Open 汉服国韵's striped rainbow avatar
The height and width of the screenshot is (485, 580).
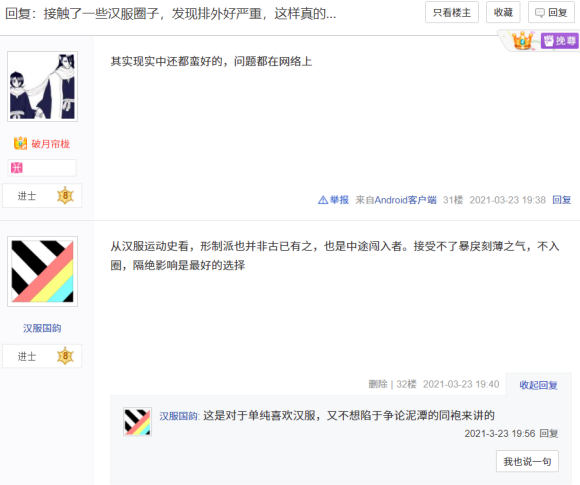42,271
